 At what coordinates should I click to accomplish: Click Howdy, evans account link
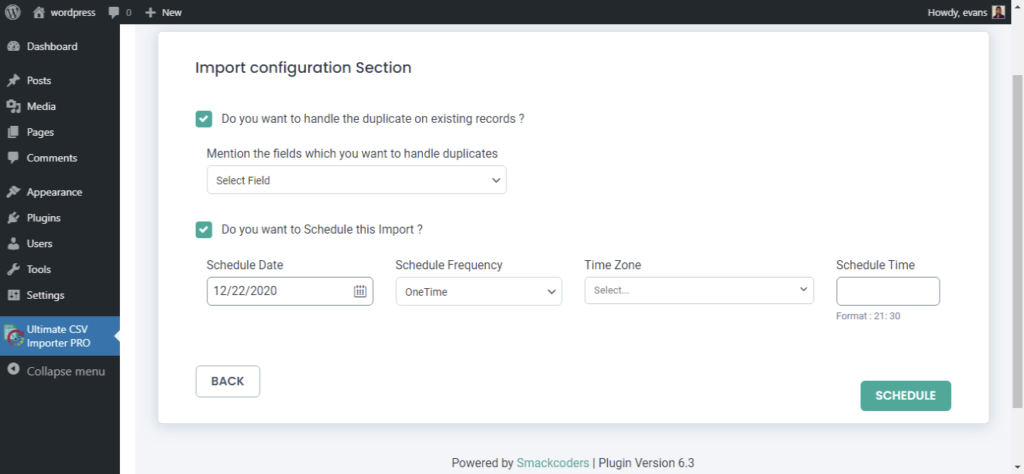(x=966, y=12)
